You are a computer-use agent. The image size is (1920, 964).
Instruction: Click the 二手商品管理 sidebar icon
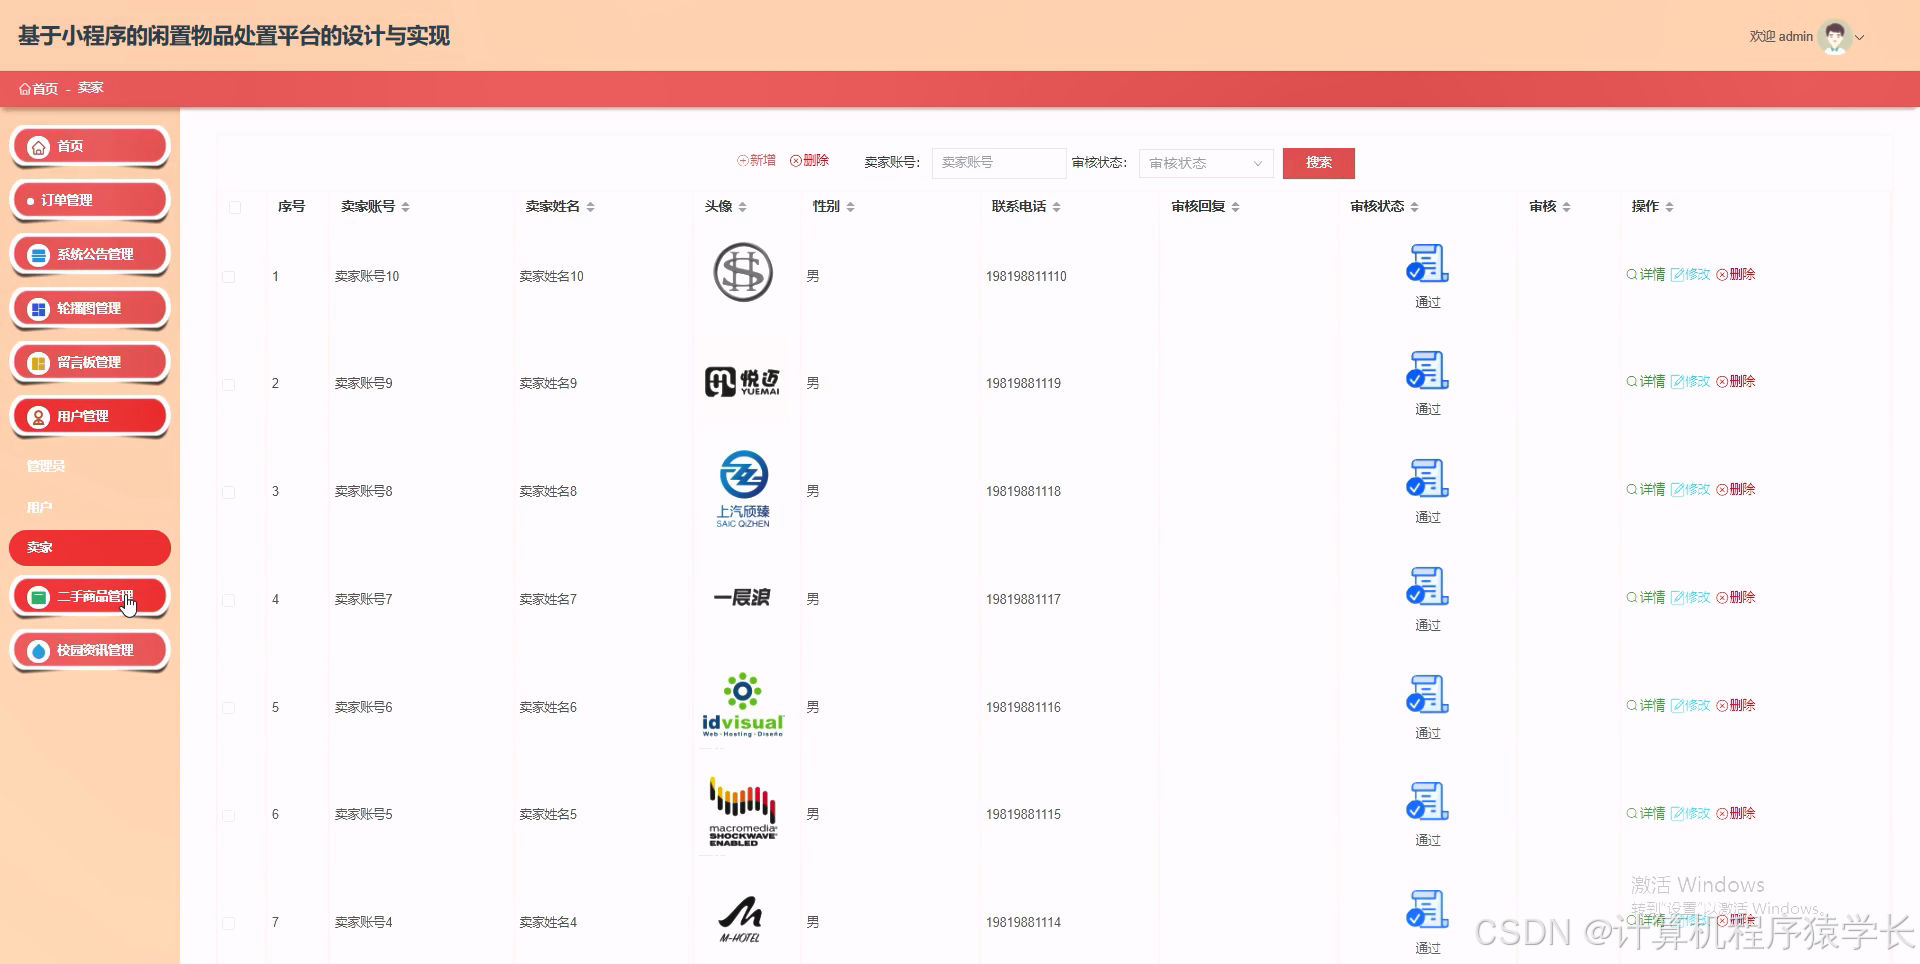[38, 595]
